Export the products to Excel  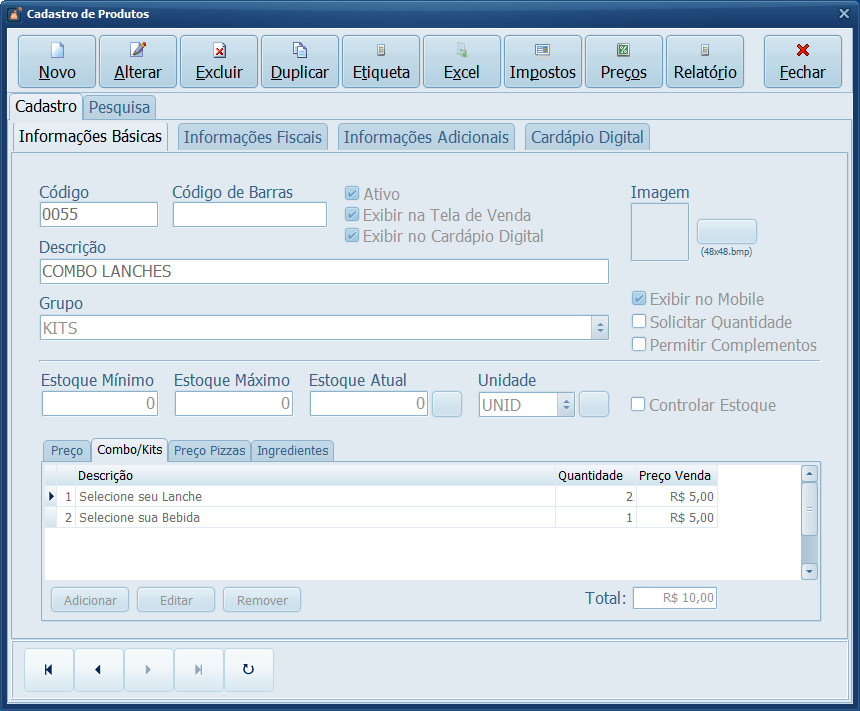[x=462, y=61]
